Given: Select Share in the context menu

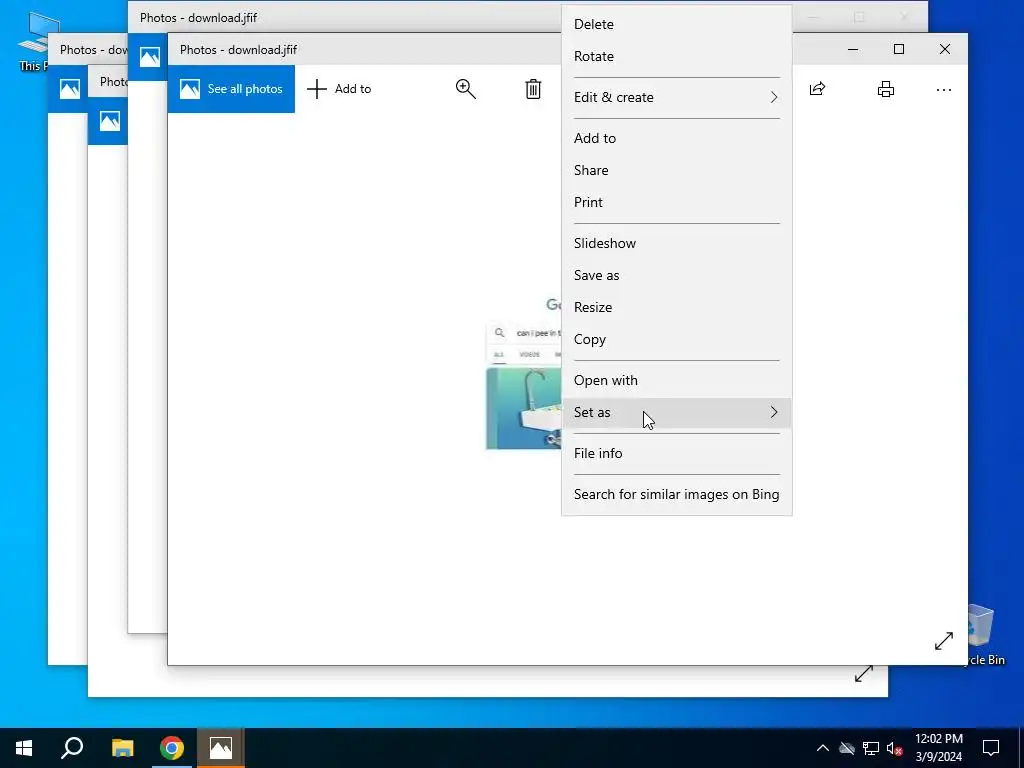Looking at the screenshot, I should (x=677, y=170).
